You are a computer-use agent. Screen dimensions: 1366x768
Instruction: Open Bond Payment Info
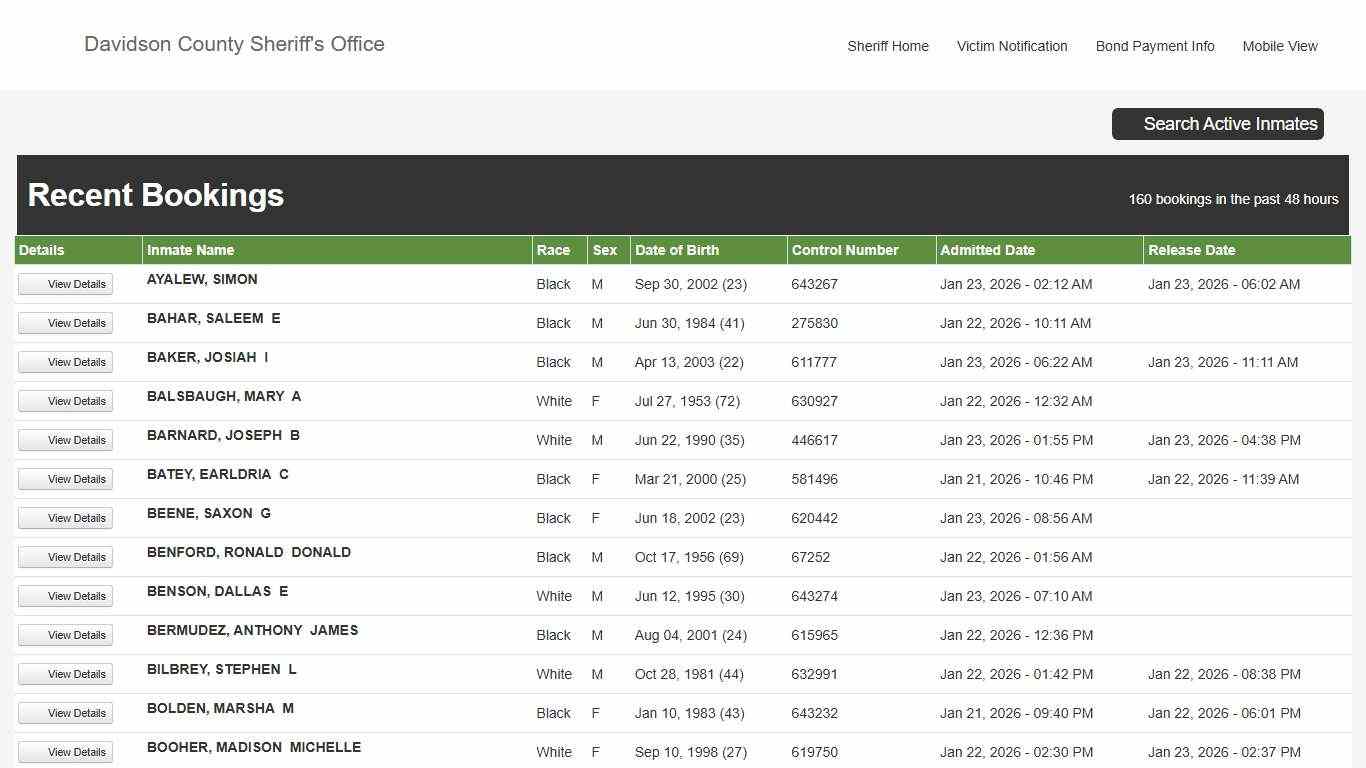[x=1154, y=46]
